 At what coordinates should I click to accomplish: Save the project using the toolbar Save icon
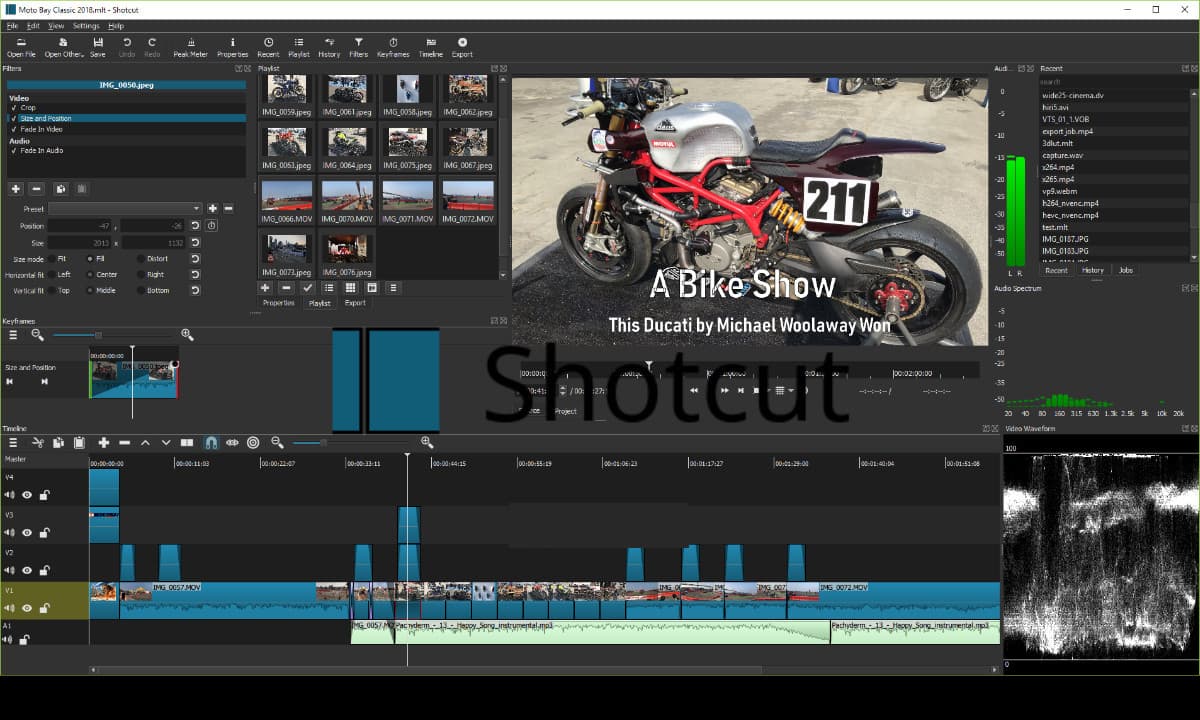pos(98,47)
